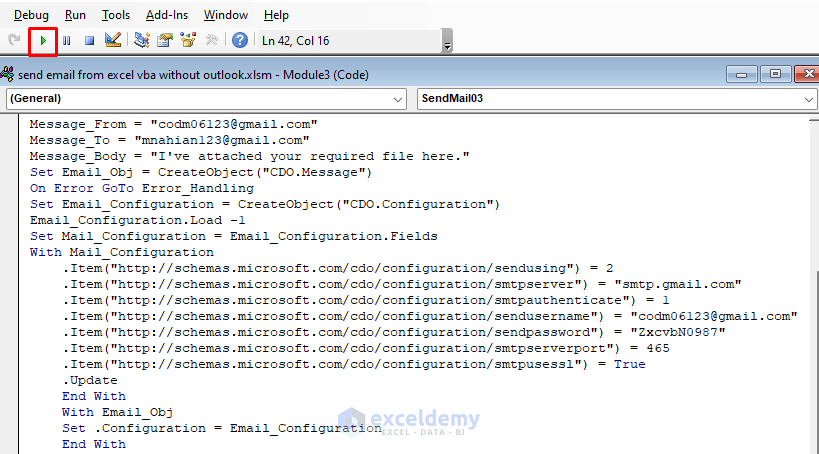This screenshot has width=819, height=454.
Task: Open the Object Browser icon
Action: pyautogui.click(x=188, y=41)
